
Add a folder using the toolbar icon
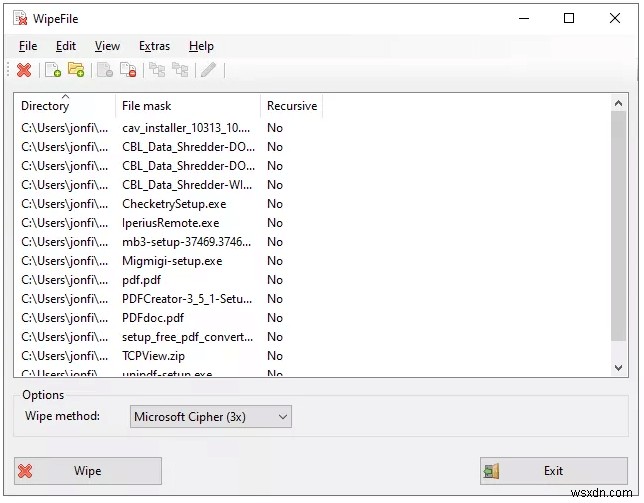tap(76, 70)
